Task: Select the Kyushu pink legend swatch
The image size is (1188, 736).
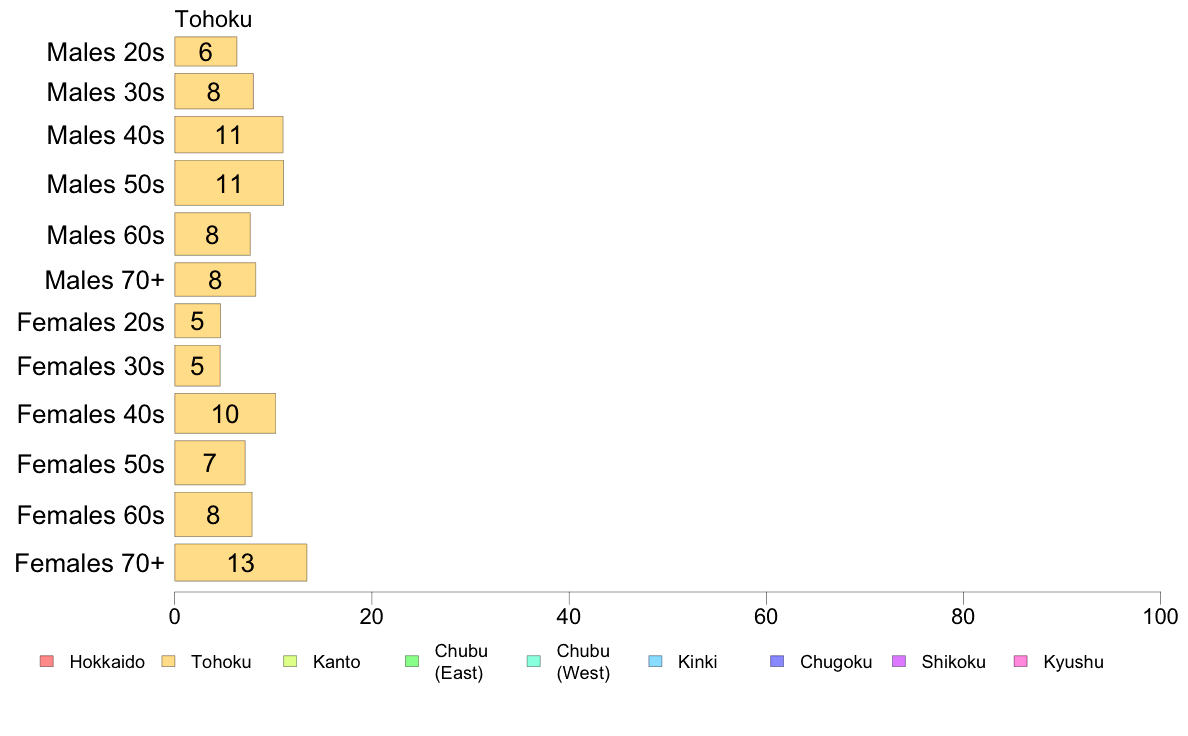Action: [x=1021, y=661]
